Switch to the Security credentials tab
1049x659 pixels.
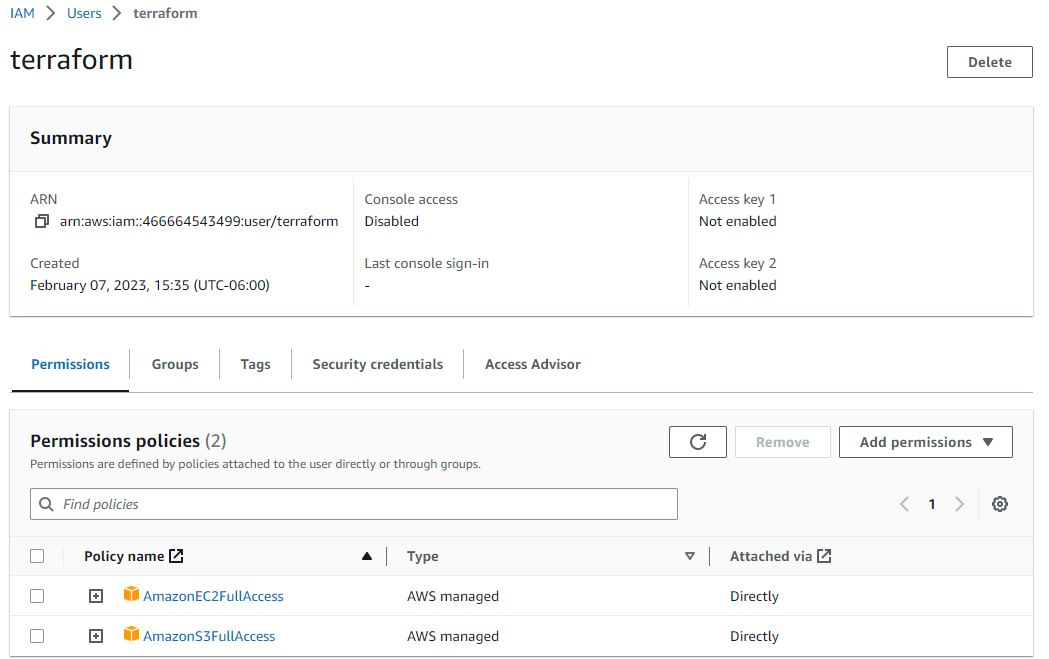pyautogui.click(x=377, y=364)
